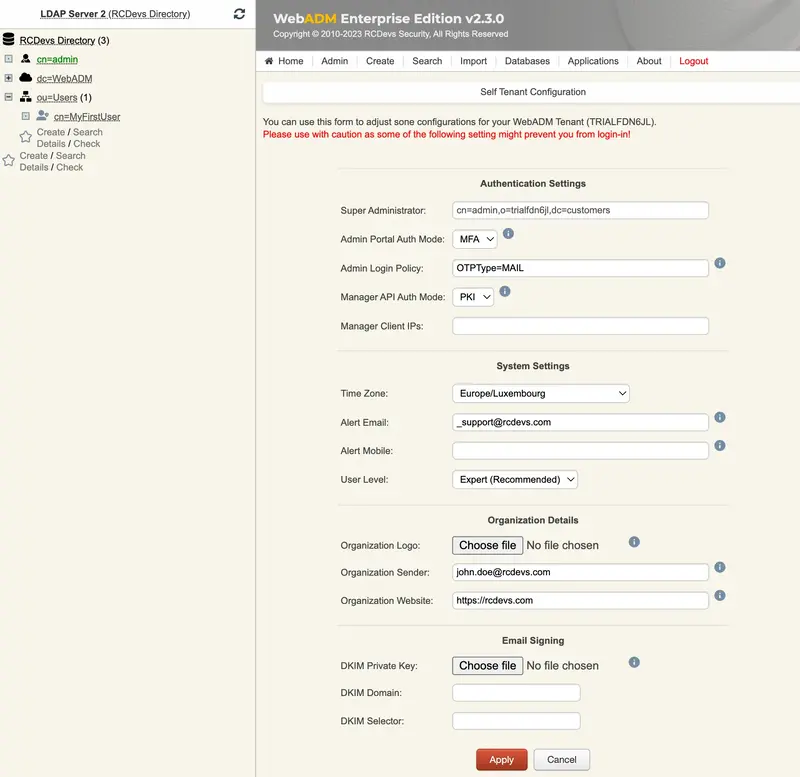
Task: Open the cn=MyFirstUser entry
Action: tap(87, 117)
